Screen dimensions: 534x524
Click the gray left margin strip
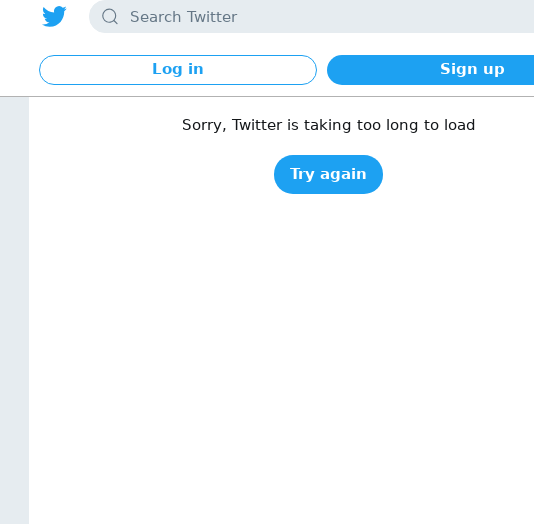14,310
